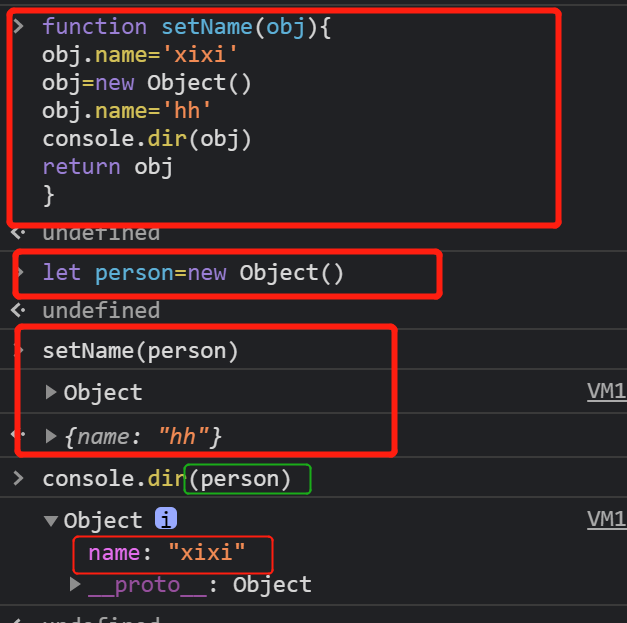Expand the returned {name: "hh"} object

pos(51,436)
